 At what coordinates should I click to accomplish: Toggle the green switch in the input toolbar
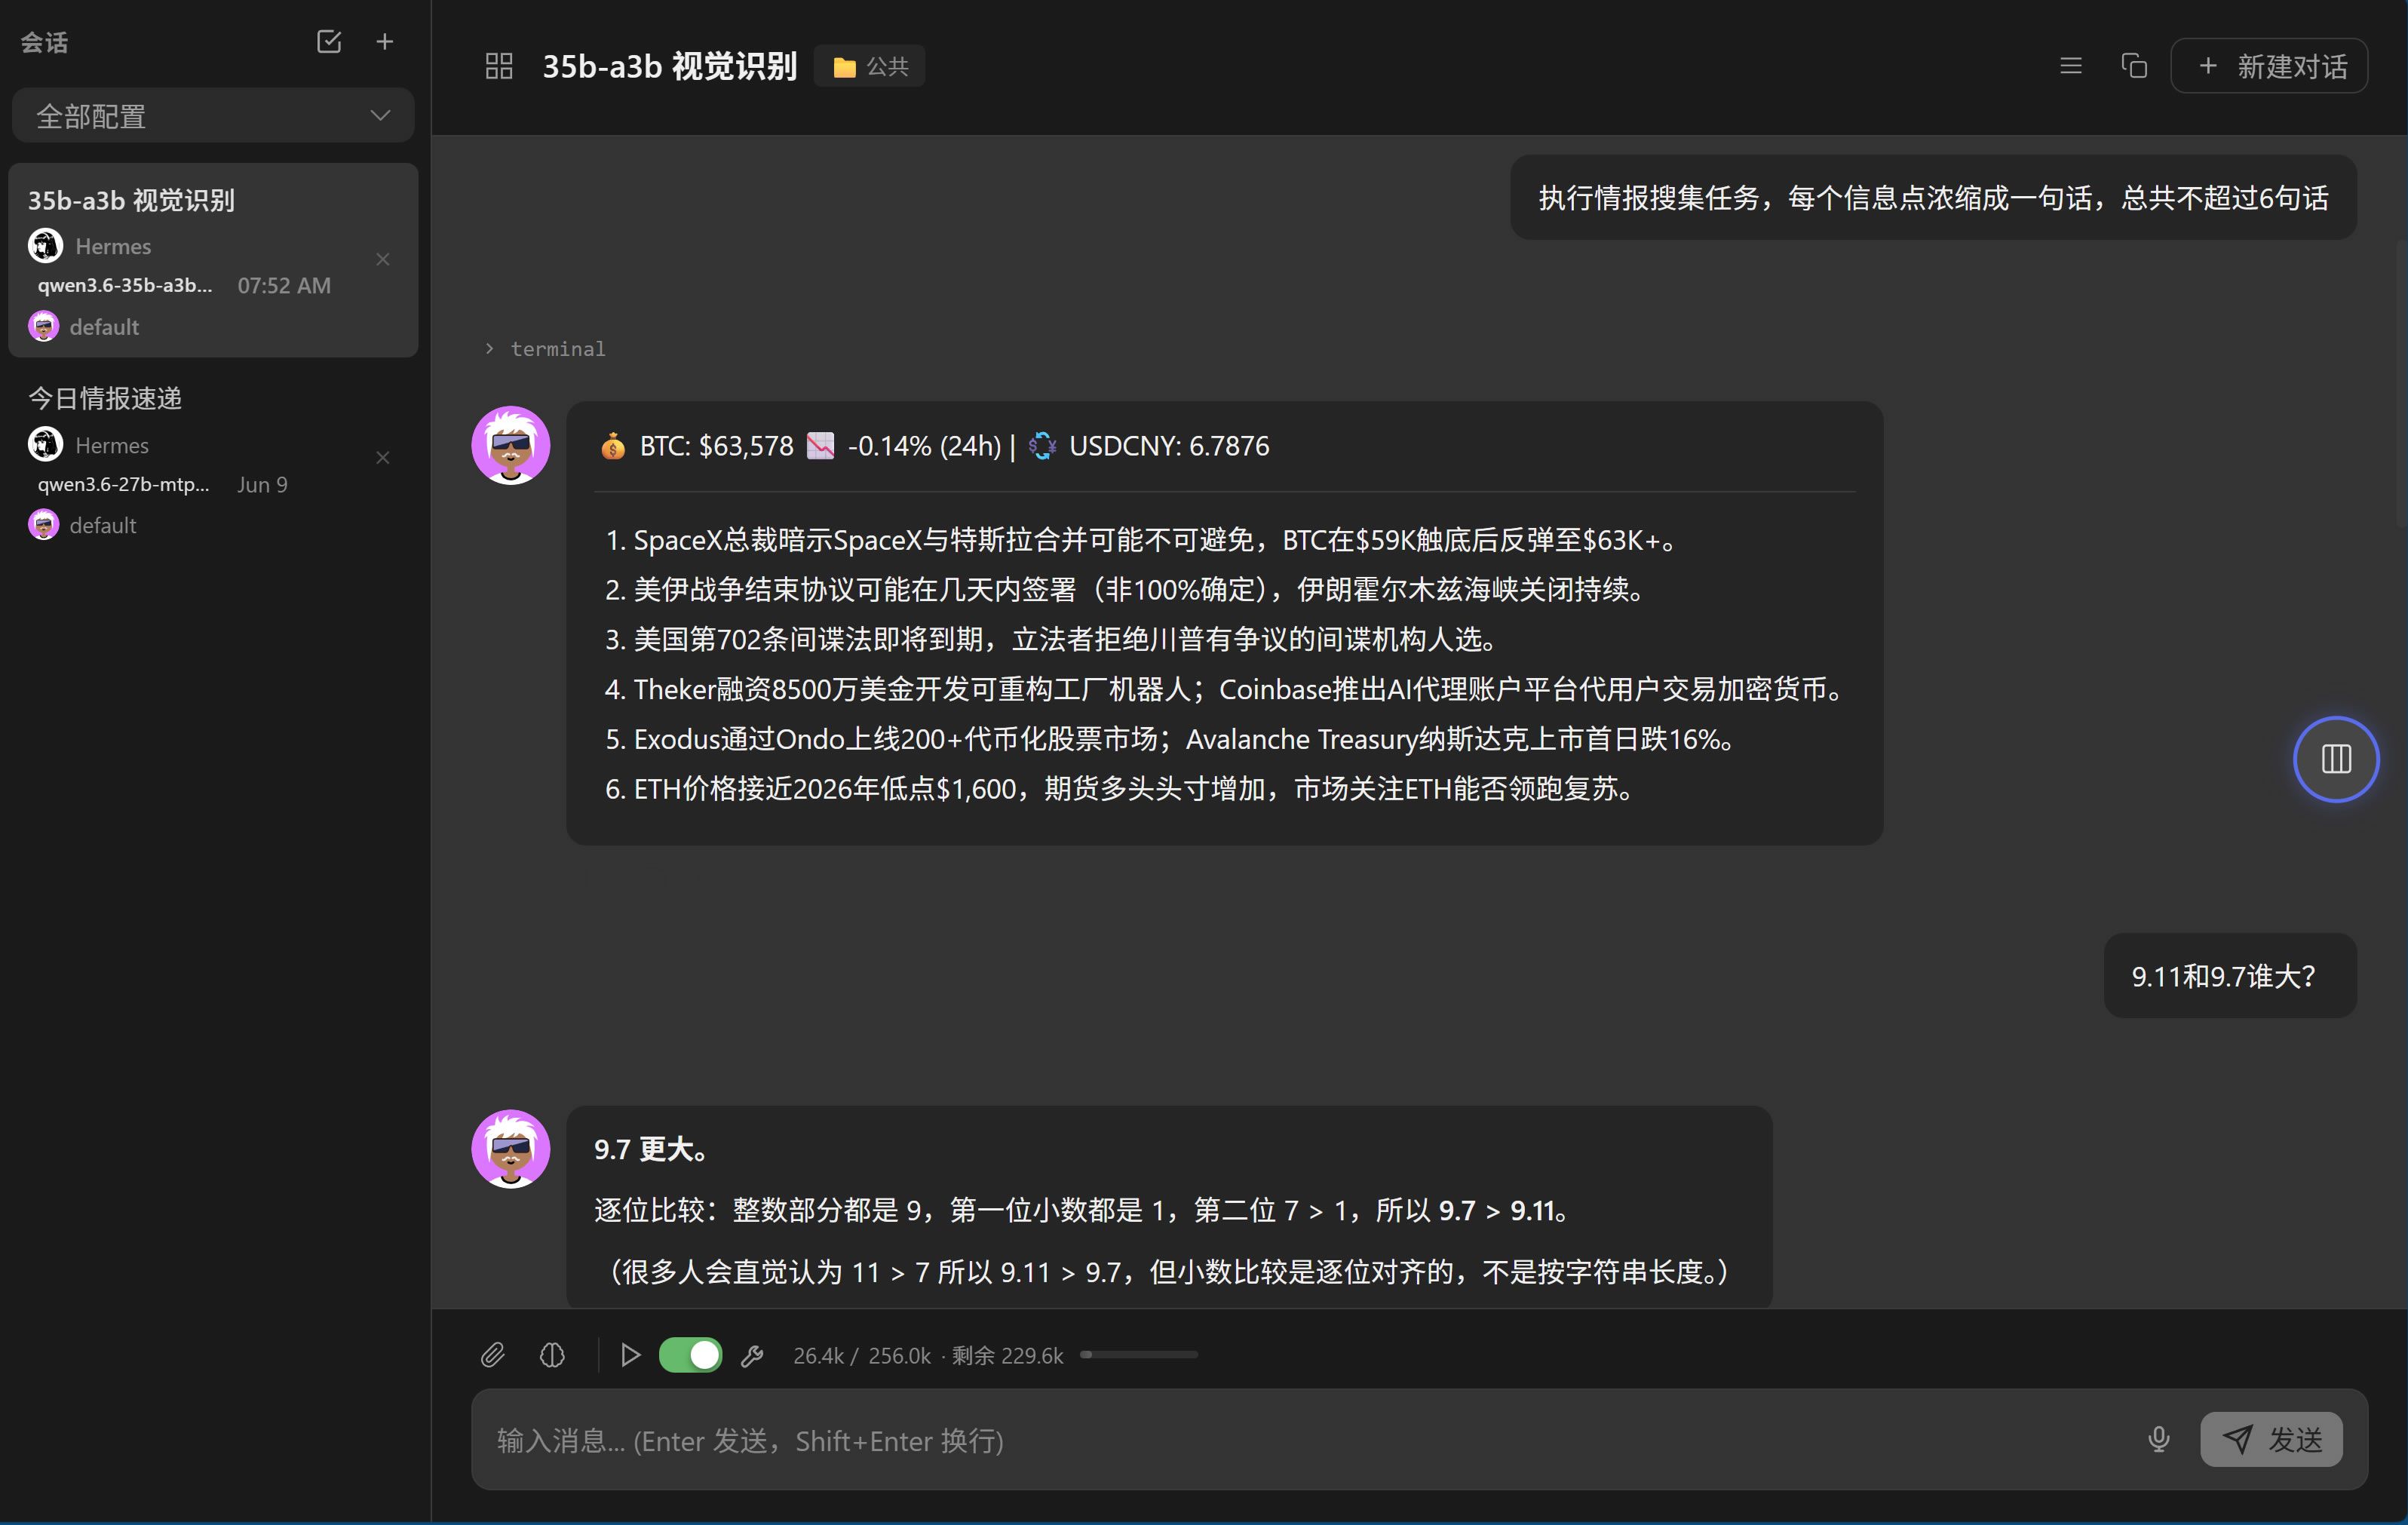(x=690, y=1355)
